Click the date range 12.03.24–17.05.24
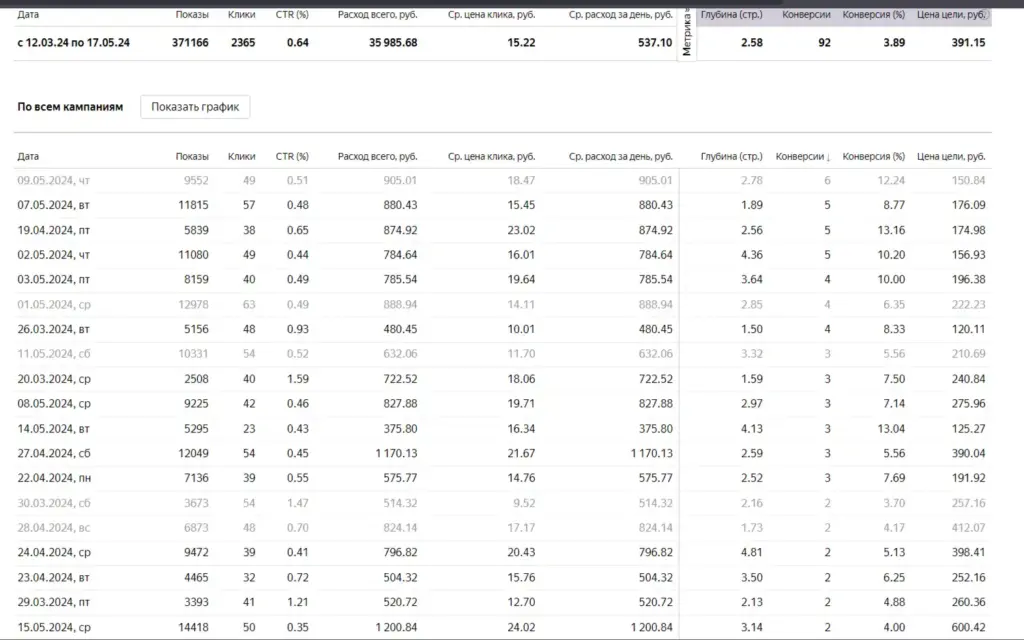The image size is (1024, 640). [x=73, y=42]
